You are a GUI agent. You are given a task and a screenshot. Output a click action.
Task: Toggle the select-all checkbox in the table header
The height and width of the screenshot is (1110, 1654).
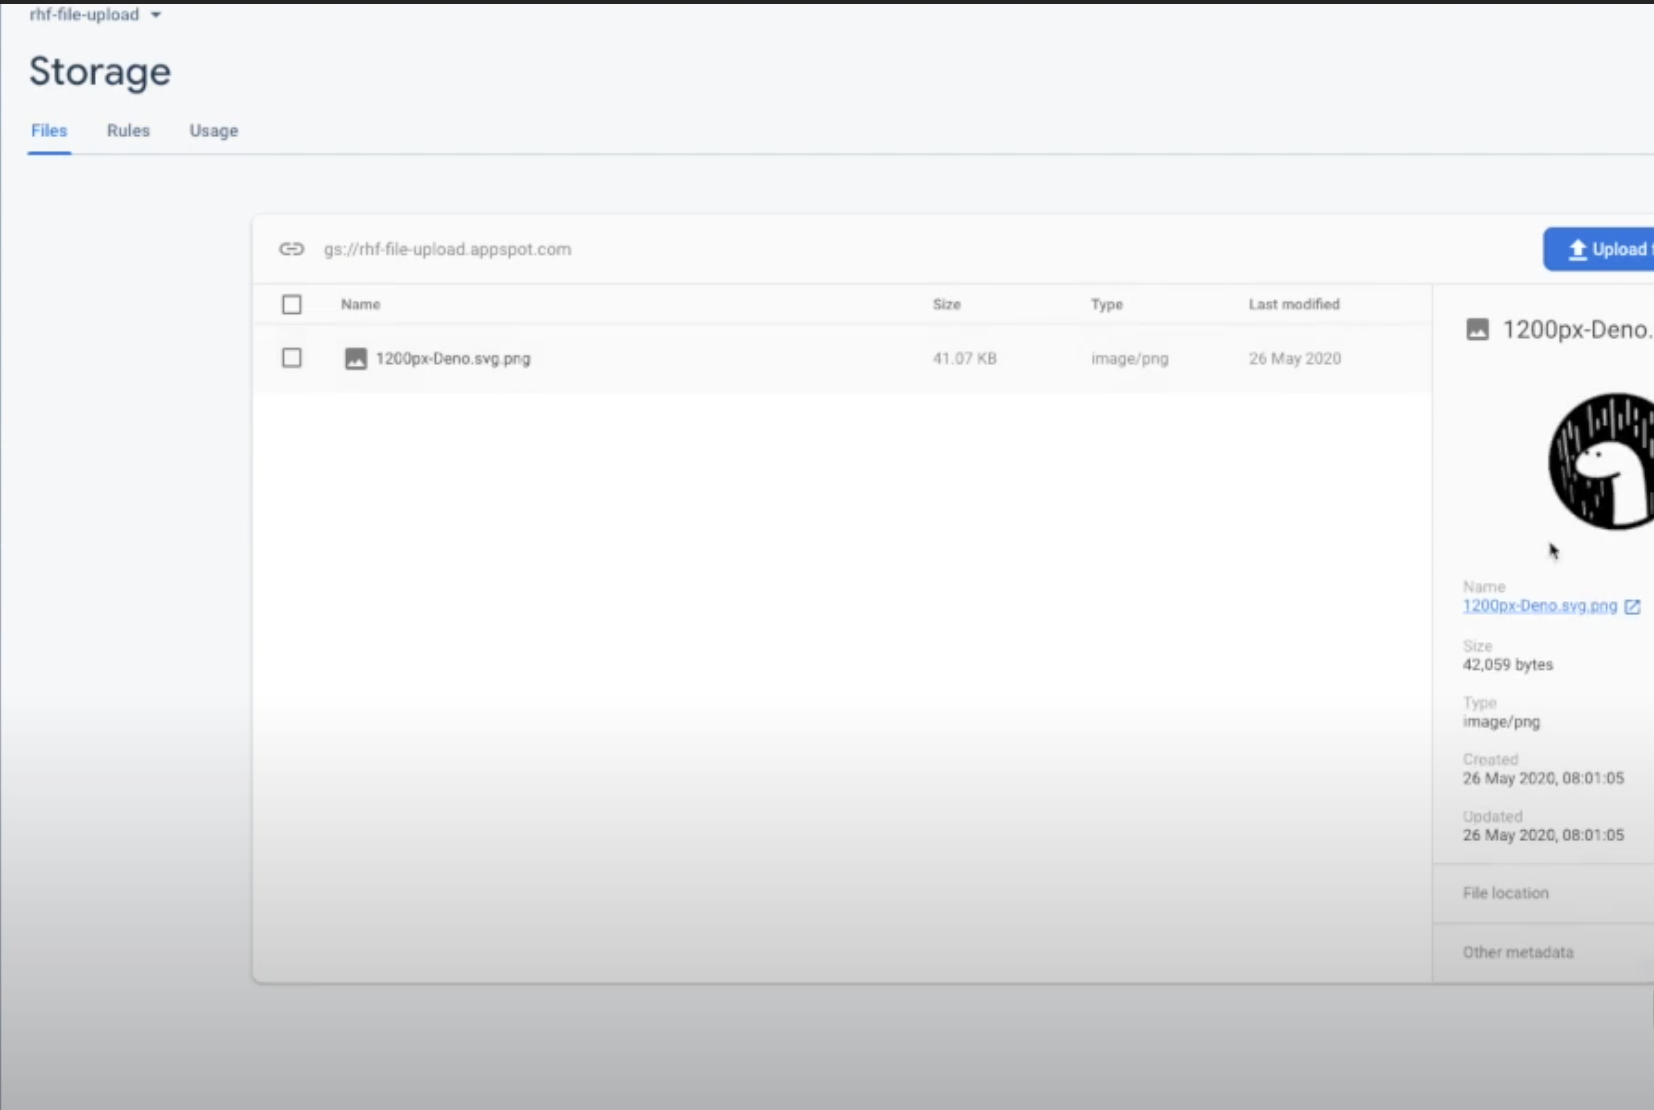292,304
